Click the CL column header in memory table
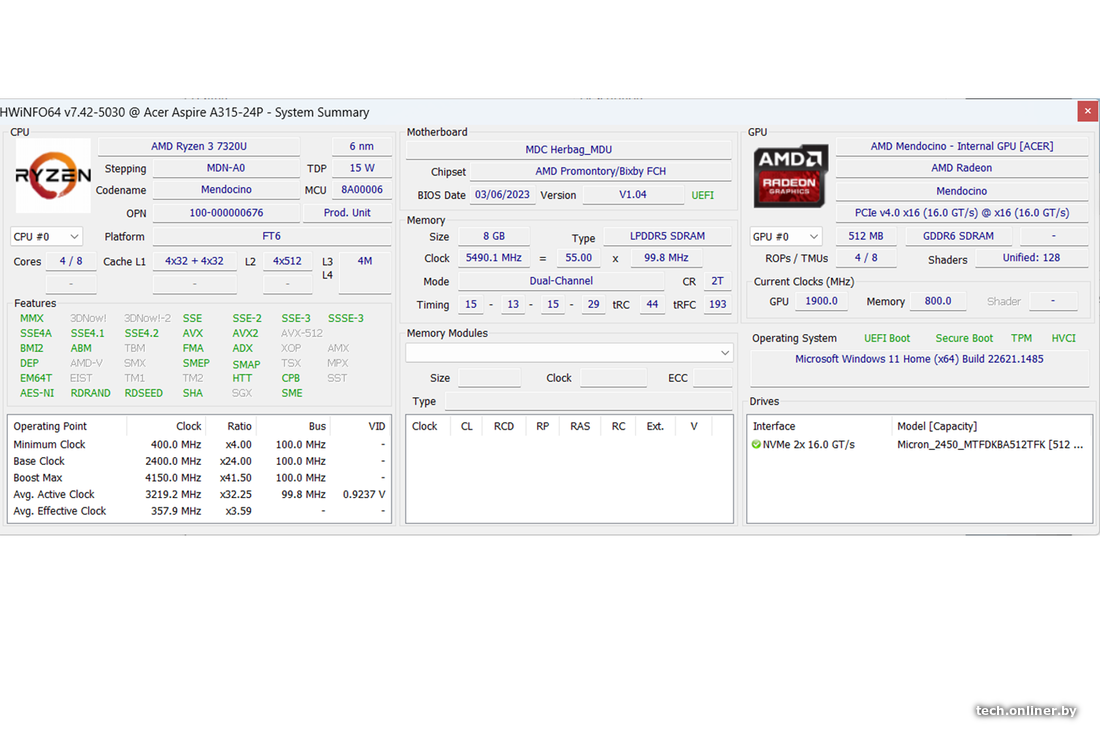Viewport: 1100px width, 734px height. click(466, 426)
